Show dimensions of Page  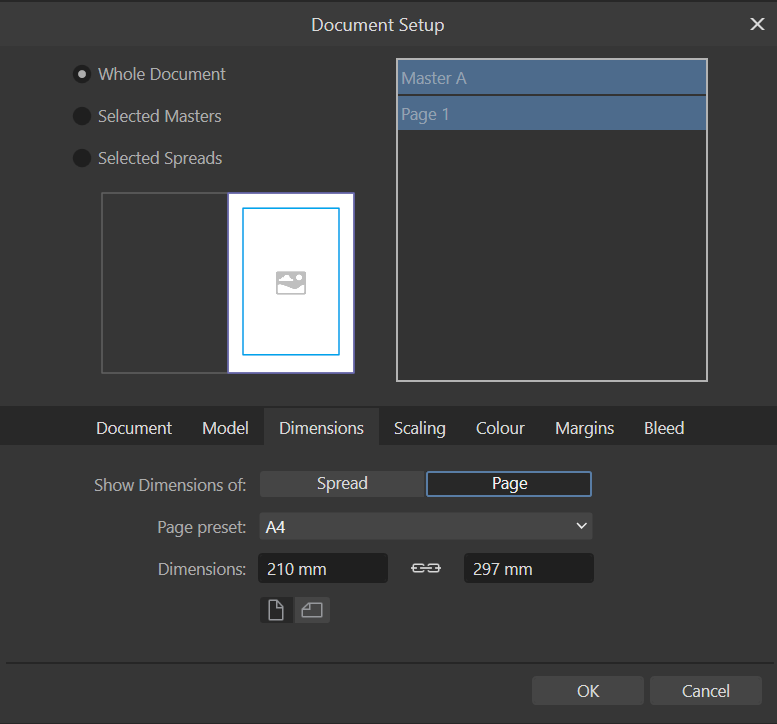(509, 484)
